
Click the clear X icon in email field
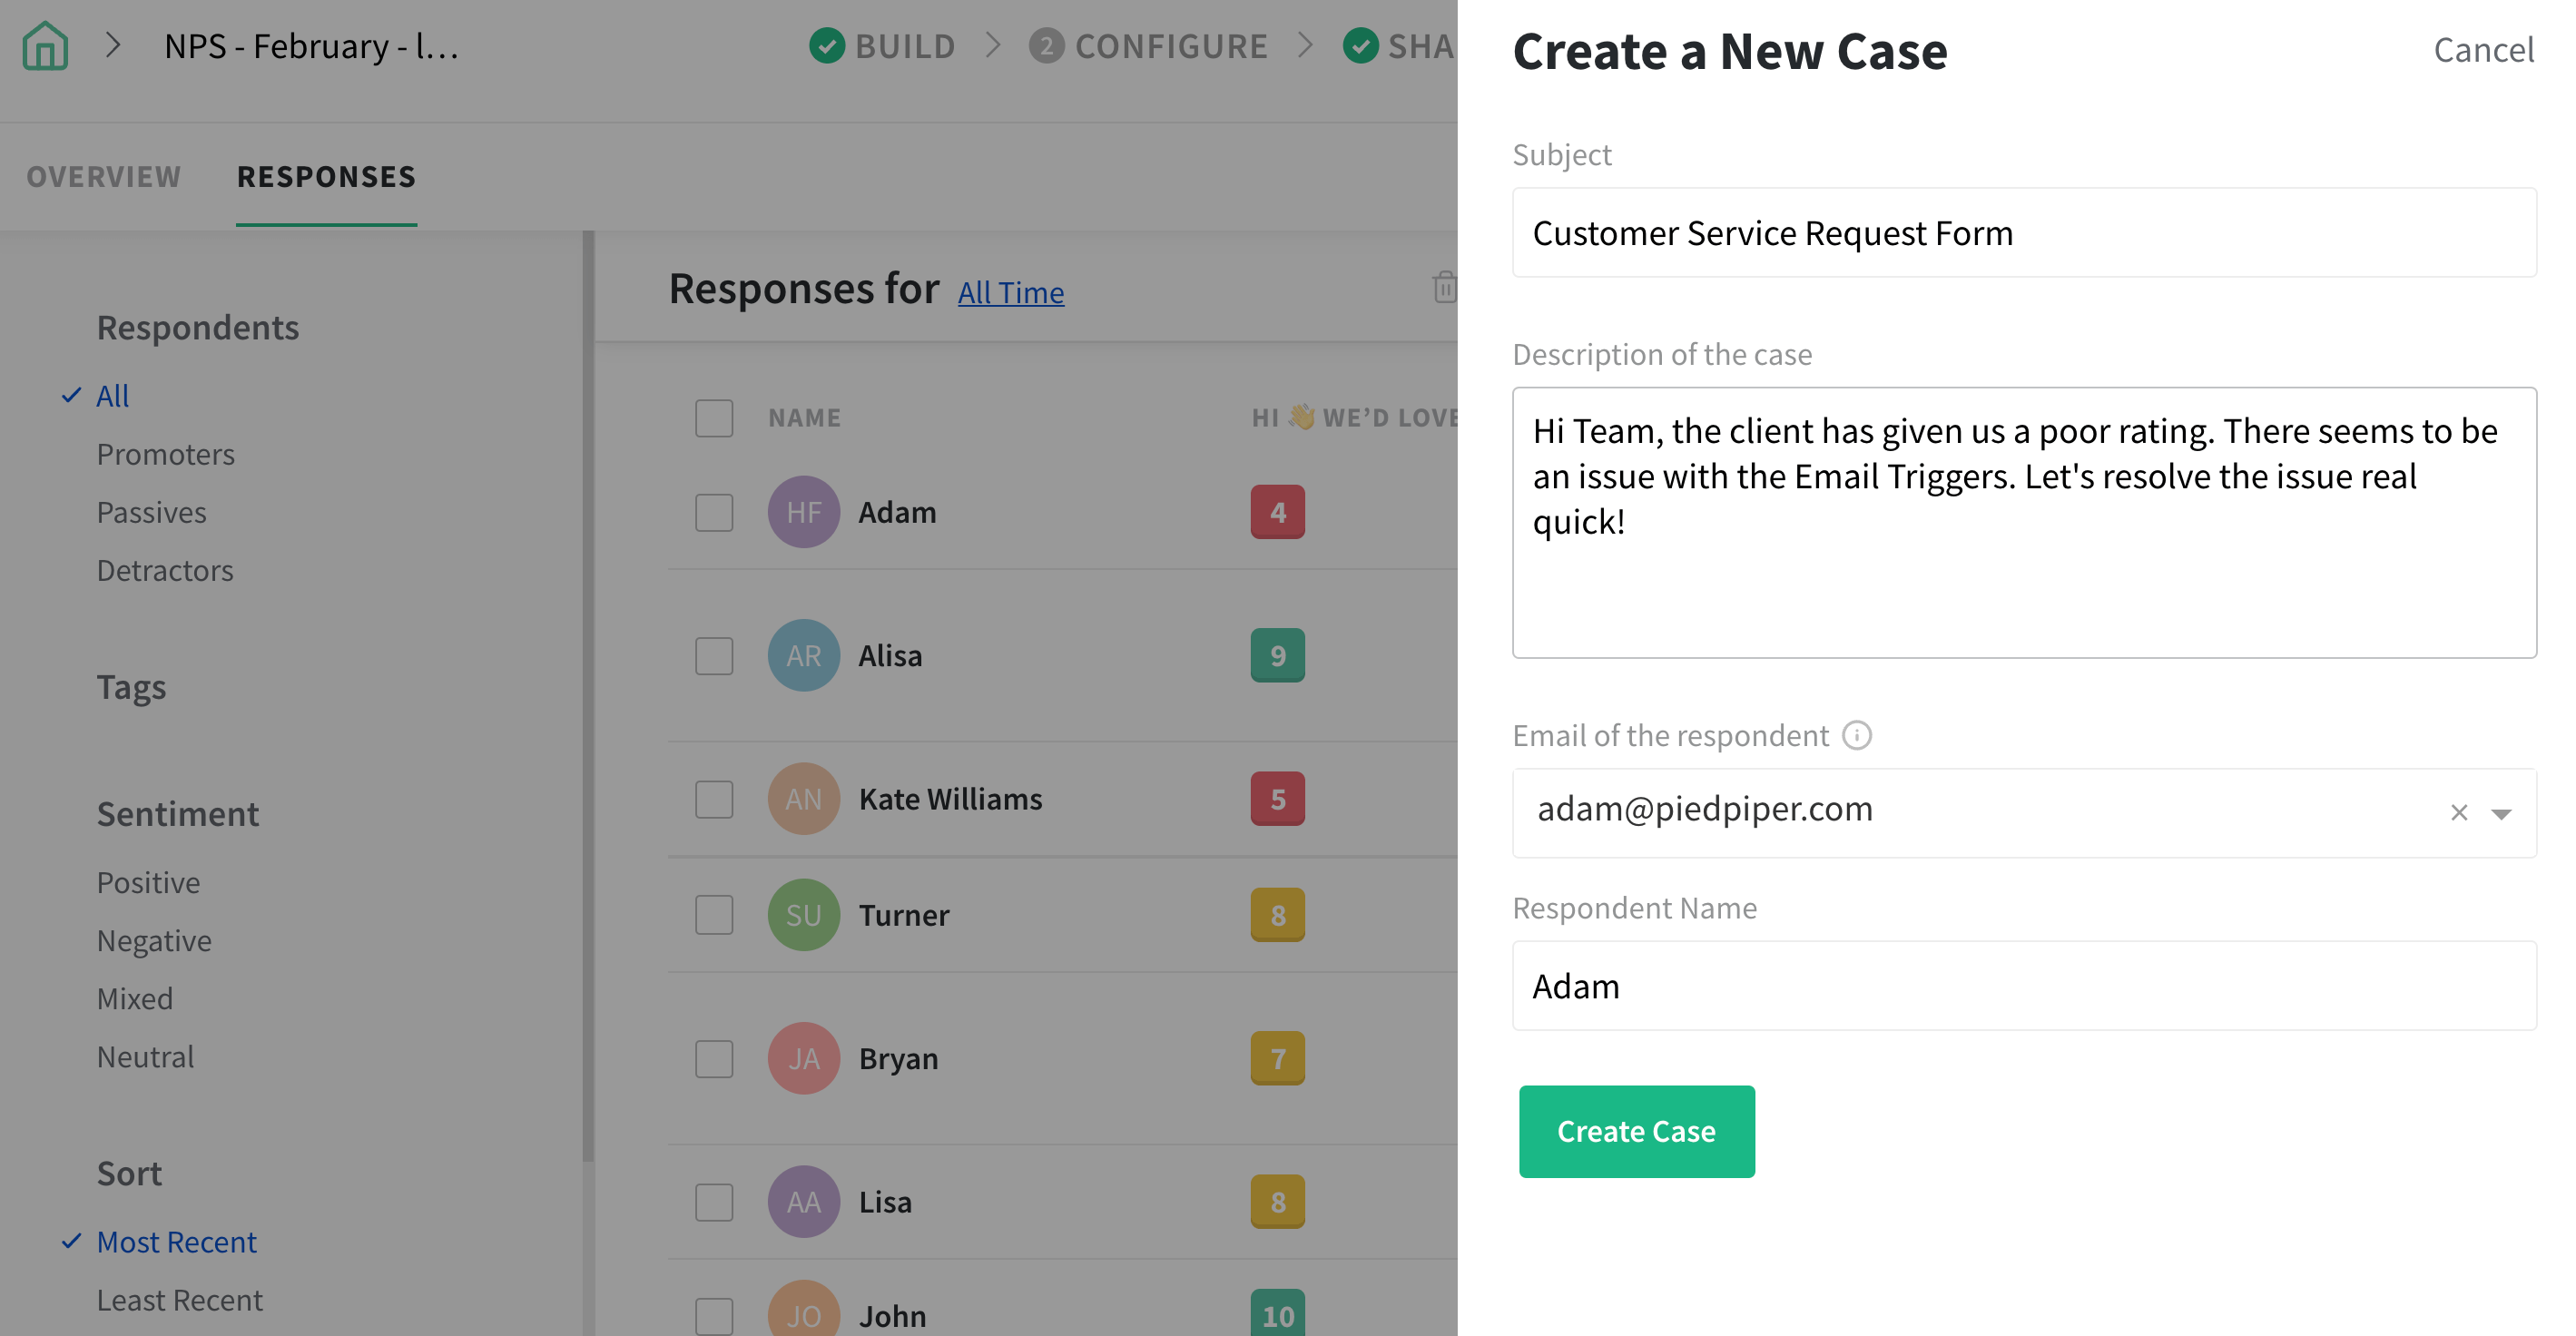[x=2457, y=811]
